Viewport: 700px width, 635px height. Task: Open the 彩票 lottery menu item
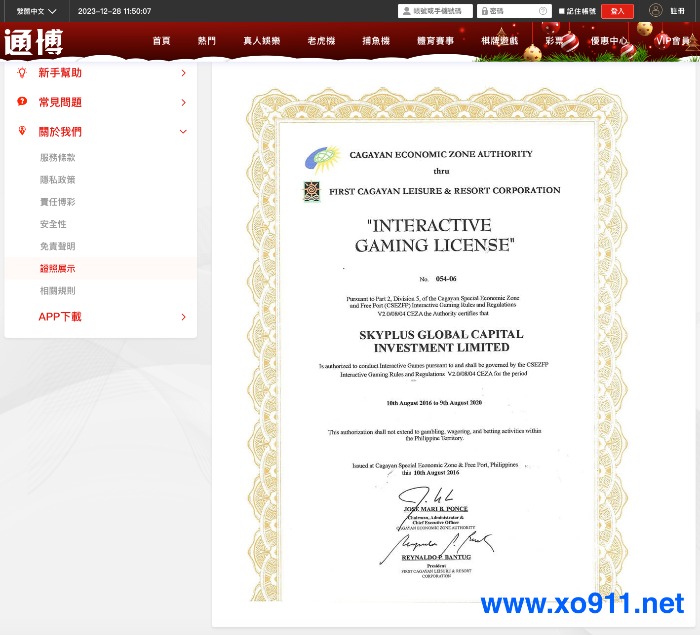(554, 41)
